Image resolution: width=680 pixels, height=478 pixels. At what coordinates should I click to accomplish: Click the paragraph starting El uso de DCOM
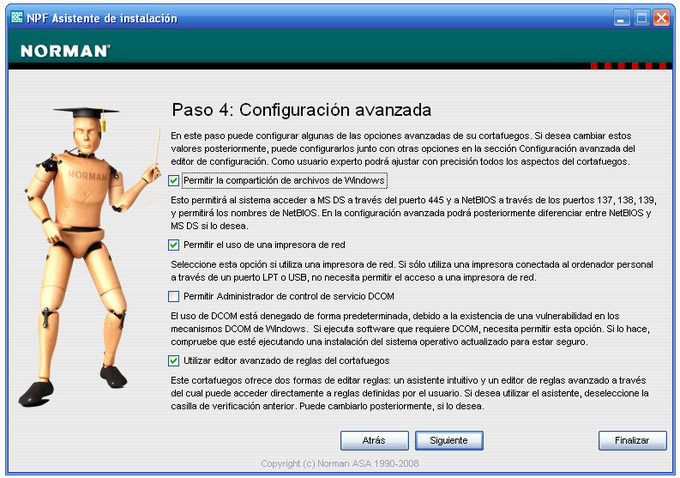(x=410, y=329)
